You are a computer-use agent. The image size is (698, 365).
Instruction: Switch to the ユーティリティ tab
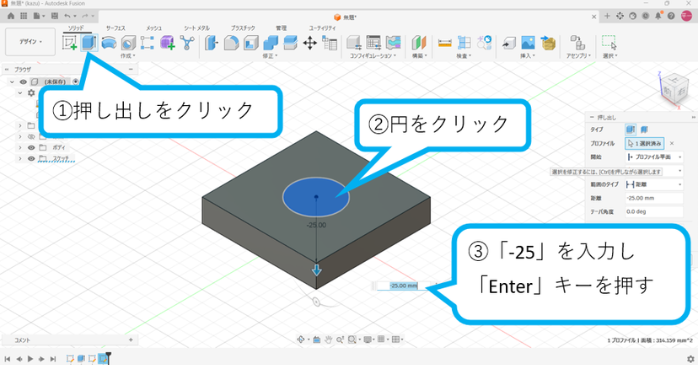322,28
